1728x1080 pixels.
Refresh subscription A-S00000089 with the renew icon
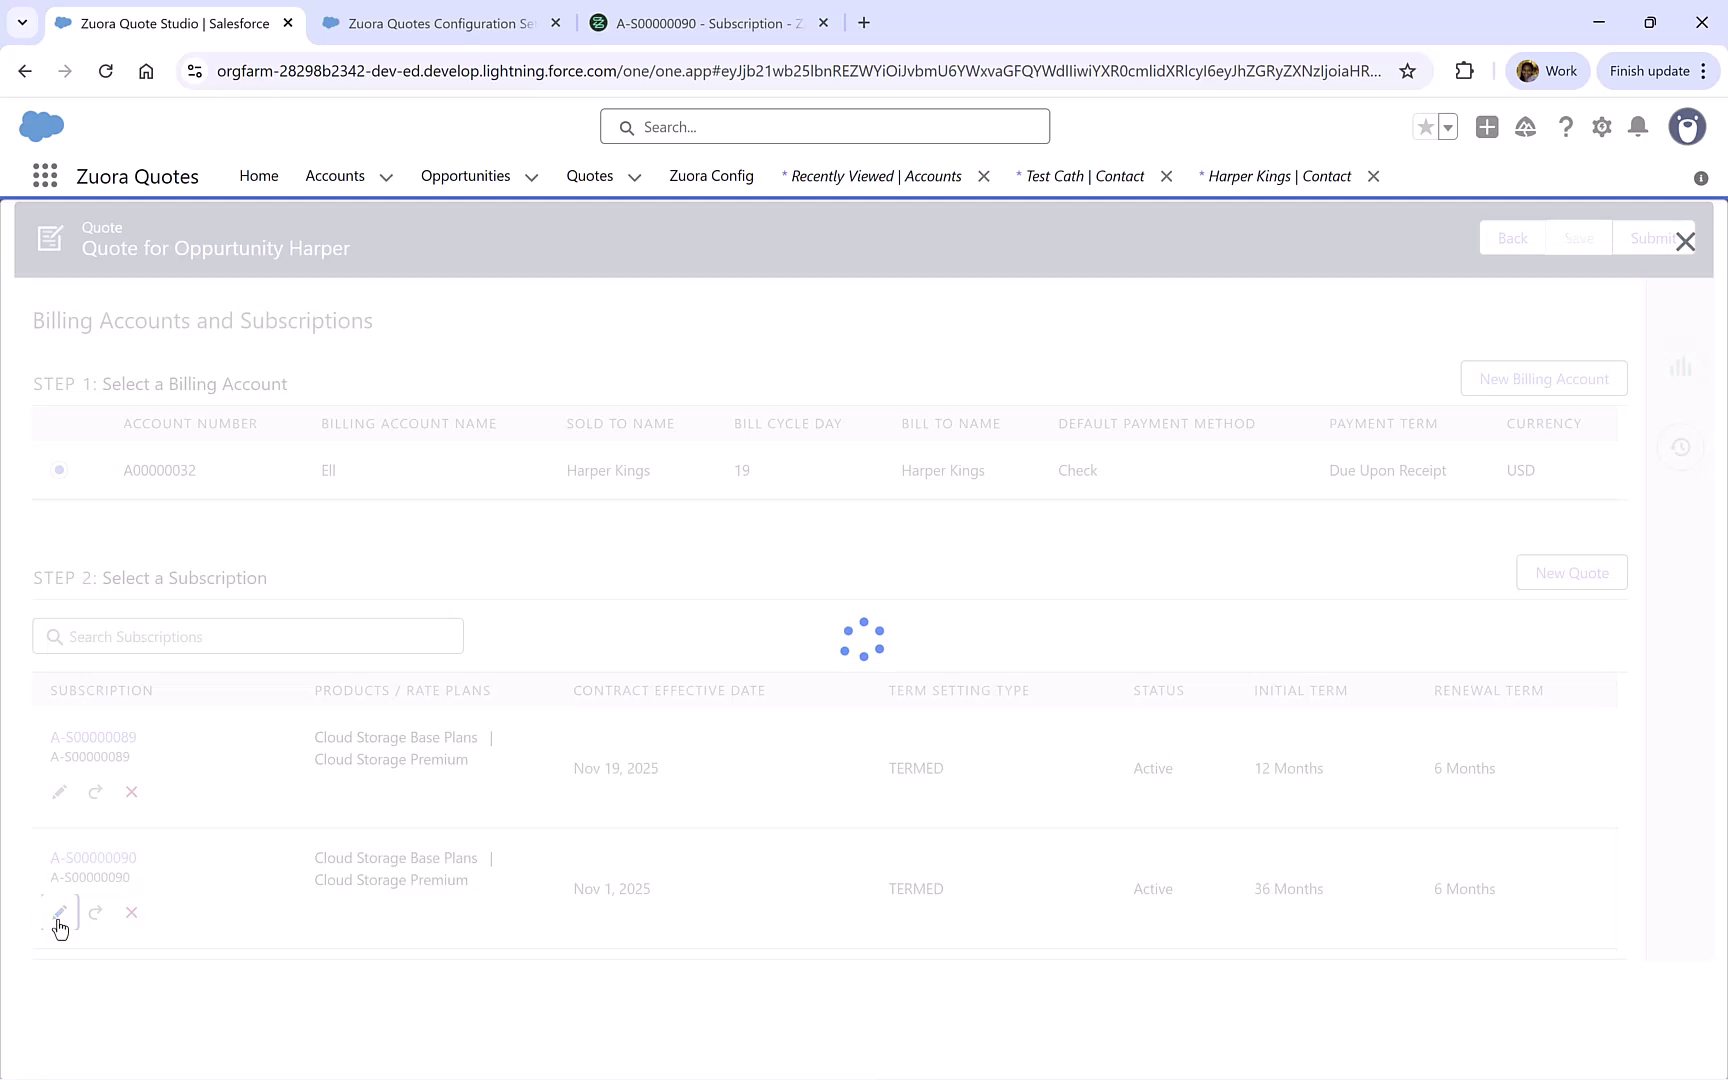point(95,791)
